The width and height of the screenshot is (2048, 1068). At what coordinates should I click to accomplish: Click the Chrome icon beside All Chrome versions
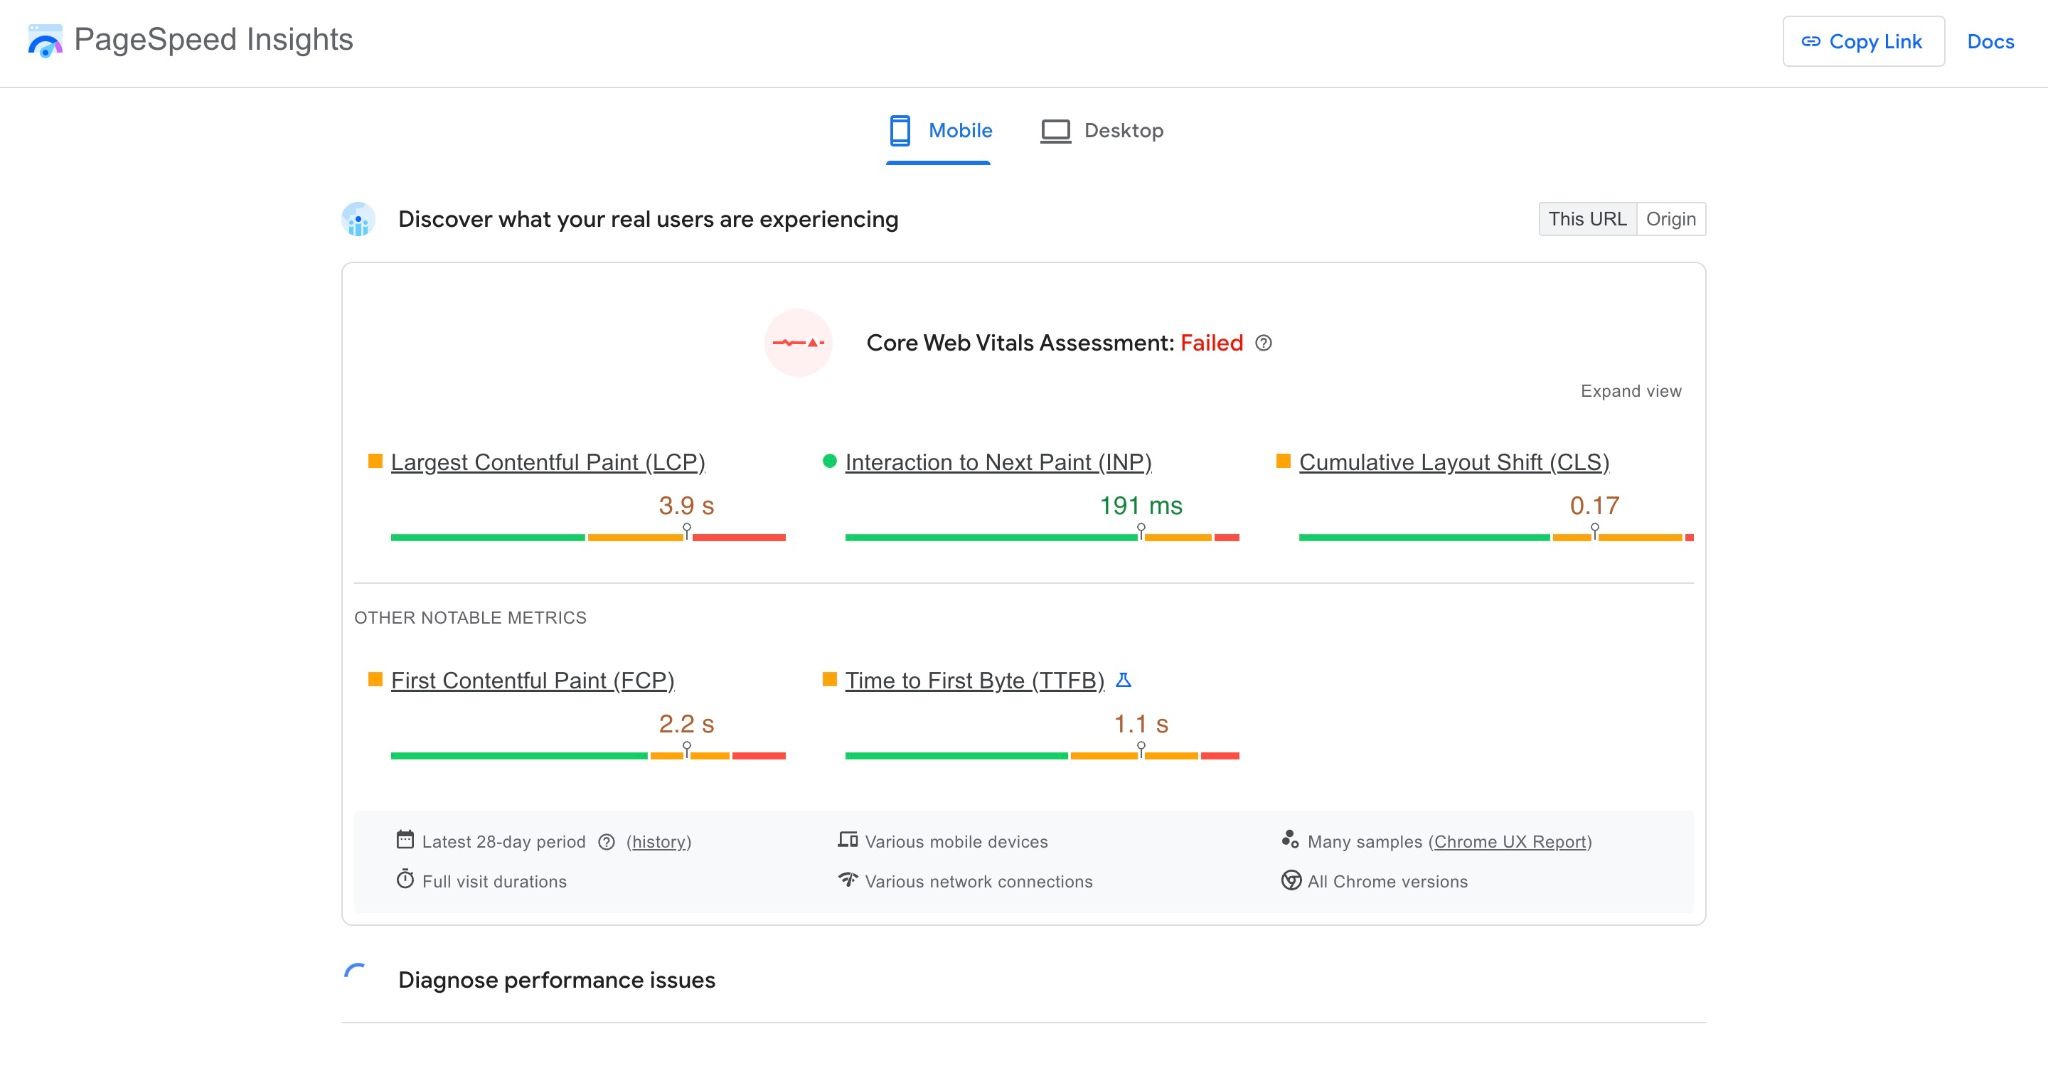pos(1291,881)
